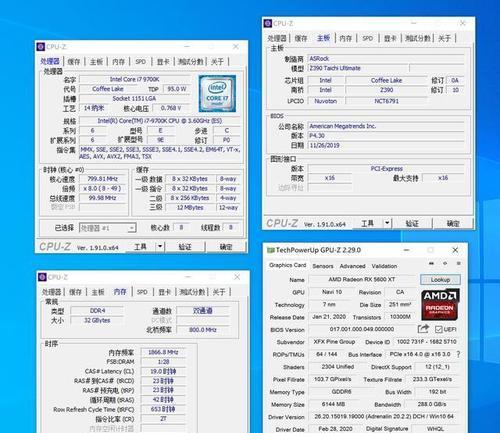500x433 pixels.
Task: Click 工具 button in processor CPU-Z window
Action: (x=140, y=247)
